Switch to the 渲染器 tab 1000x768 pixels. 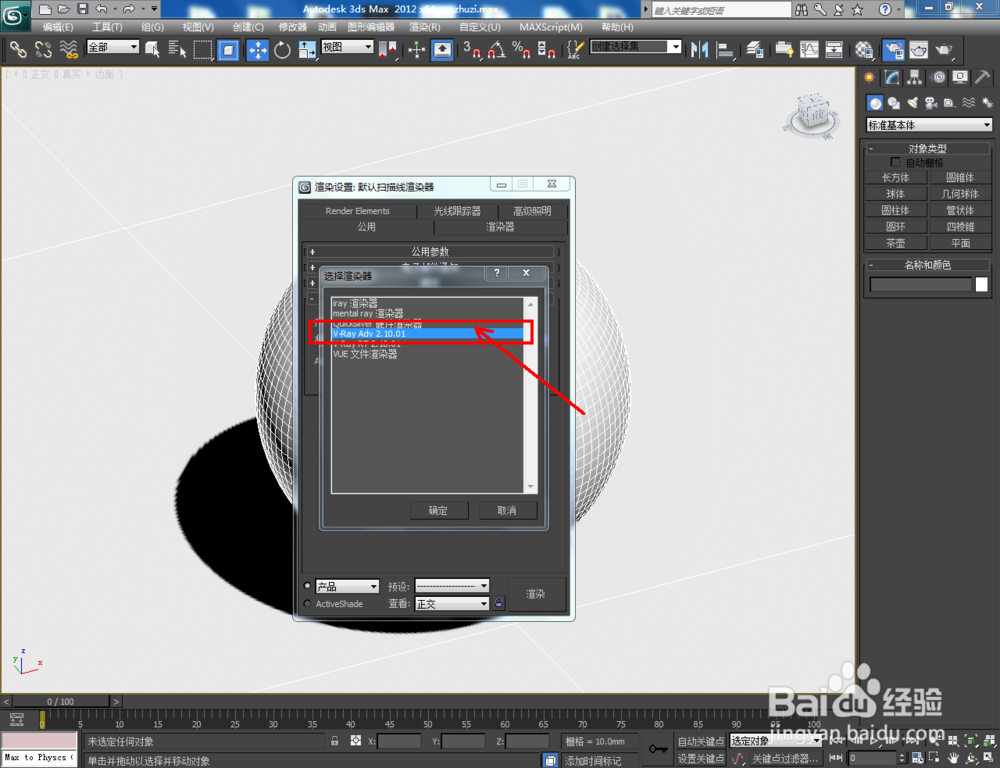(500, 227)
